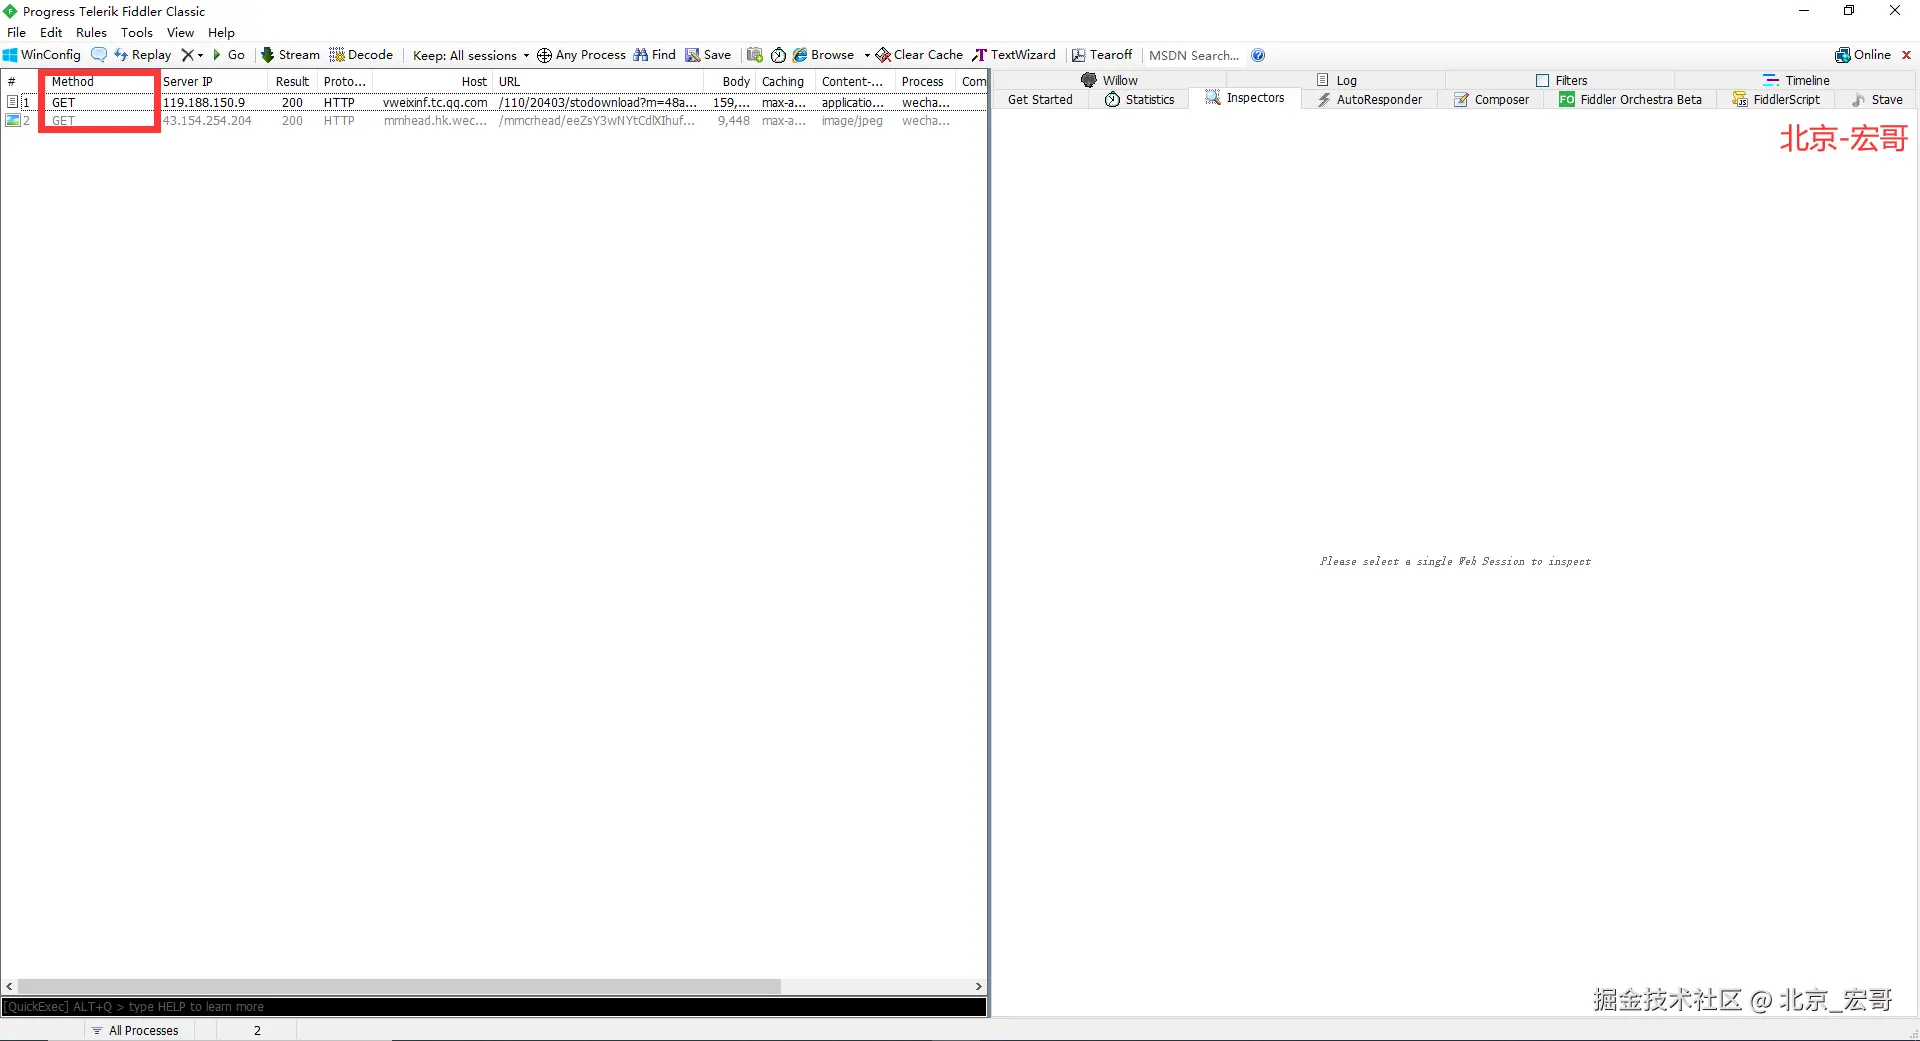Click the session list horizontal scrollbar

pos(399,986)
